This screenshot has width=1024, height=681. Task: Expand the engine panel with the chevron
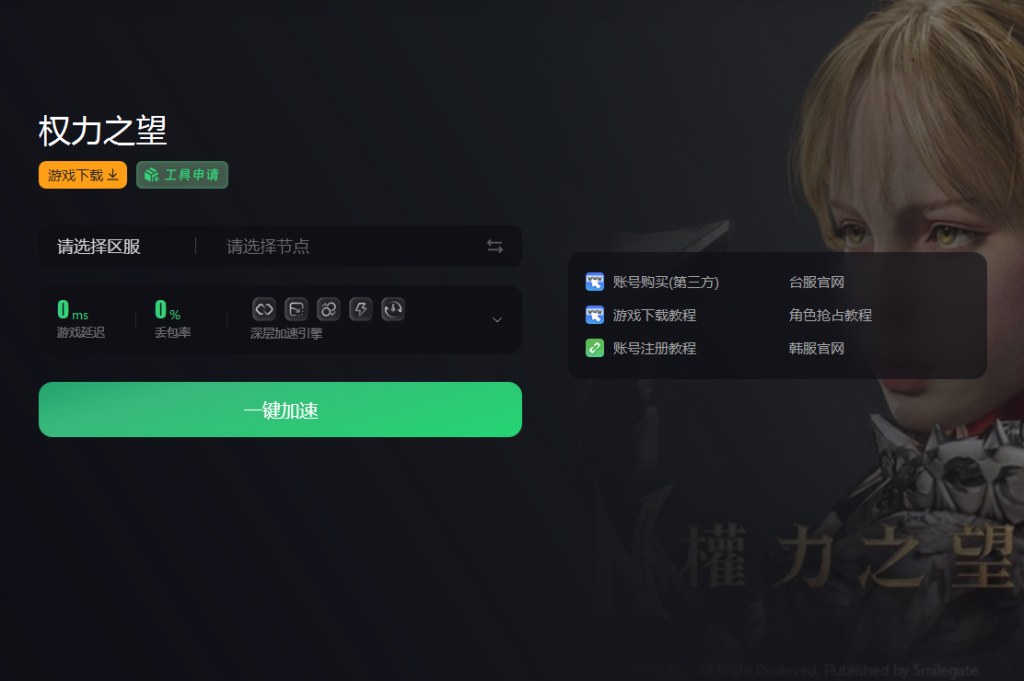point(497,320)
